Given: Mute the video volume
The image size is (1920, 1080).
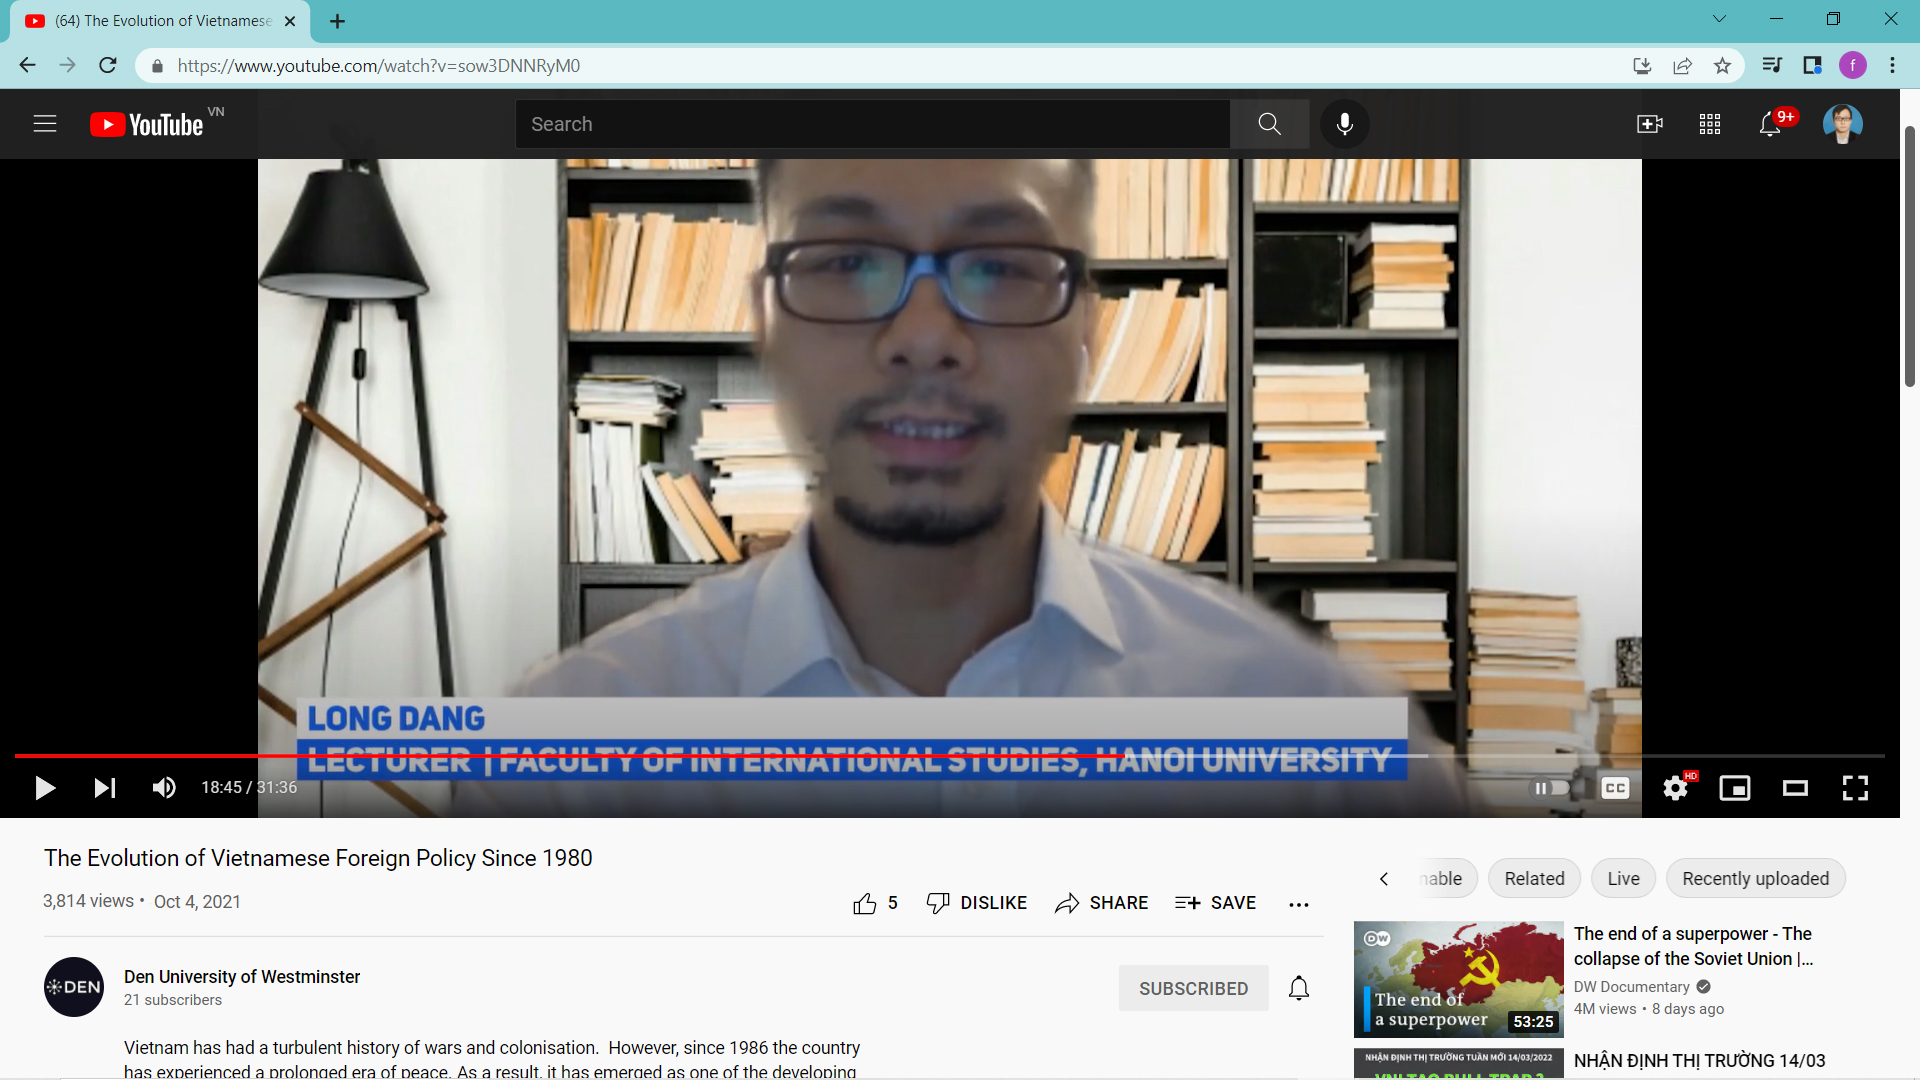Looking at the screenshot, I should pyautogui.click(x=164, y=788).
